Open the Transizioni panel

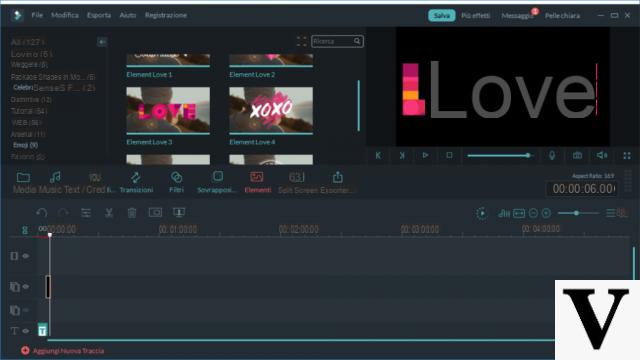click(x=136, y=182)
